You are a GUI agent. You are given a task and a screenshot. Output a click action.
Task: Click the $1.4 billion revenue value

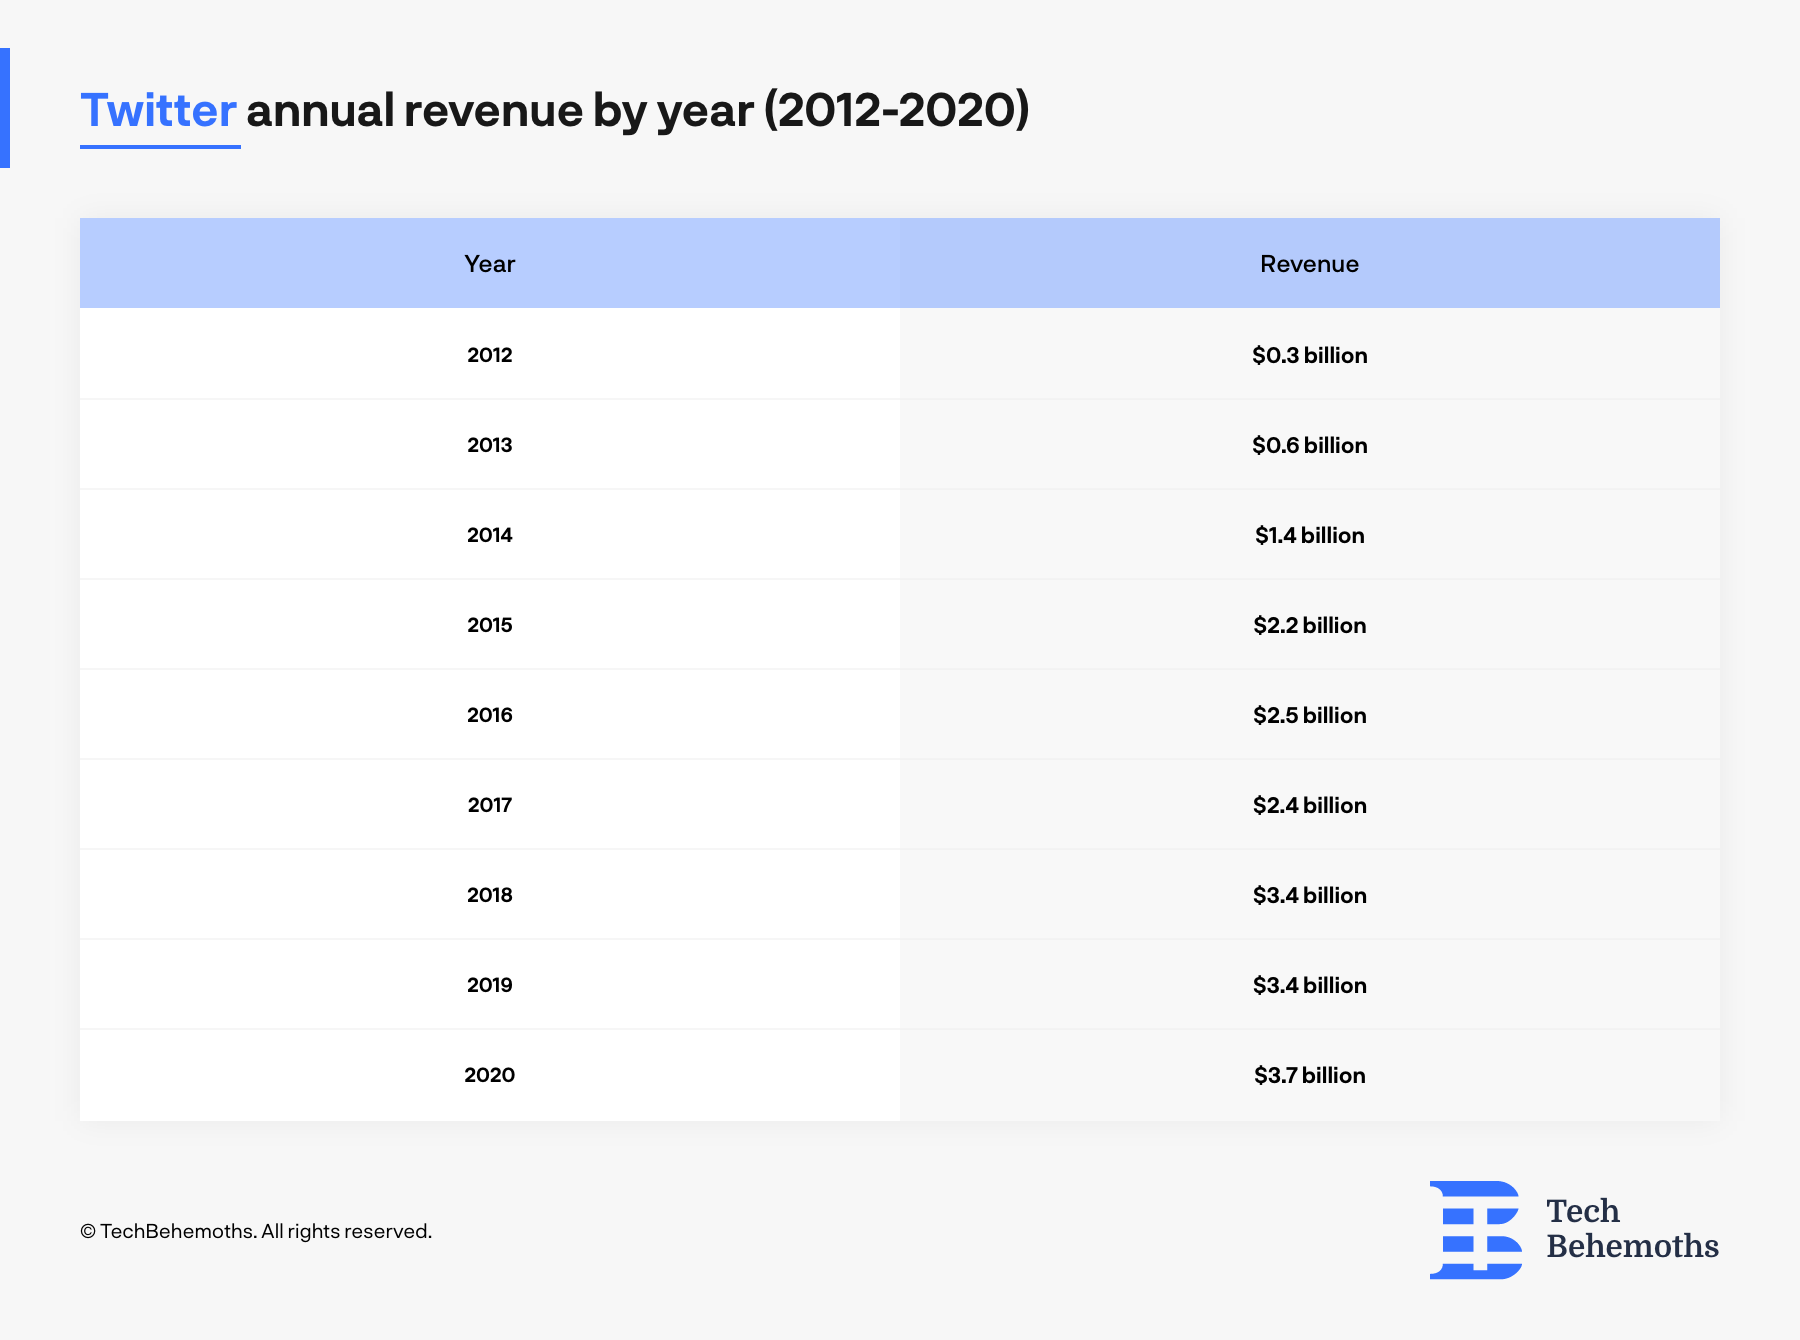pyautogui.click(x=1310, y=535)
